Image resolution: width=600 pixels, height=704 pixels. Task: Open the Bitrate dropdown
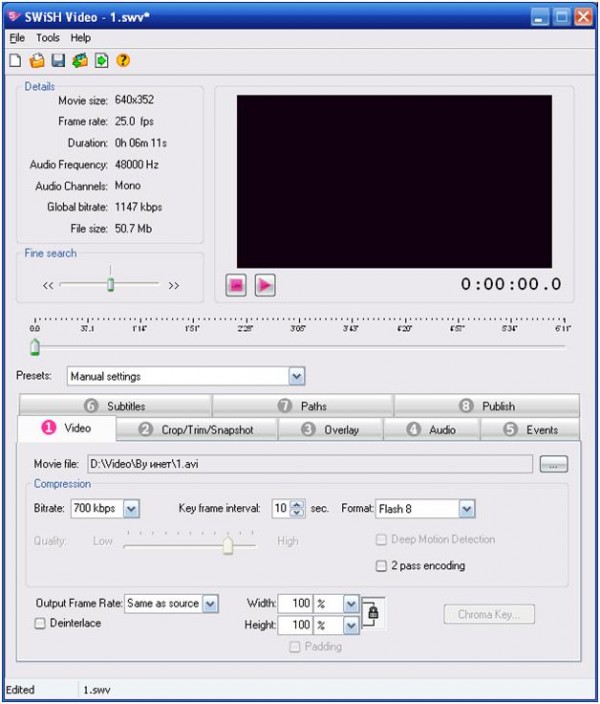point(131,509)
